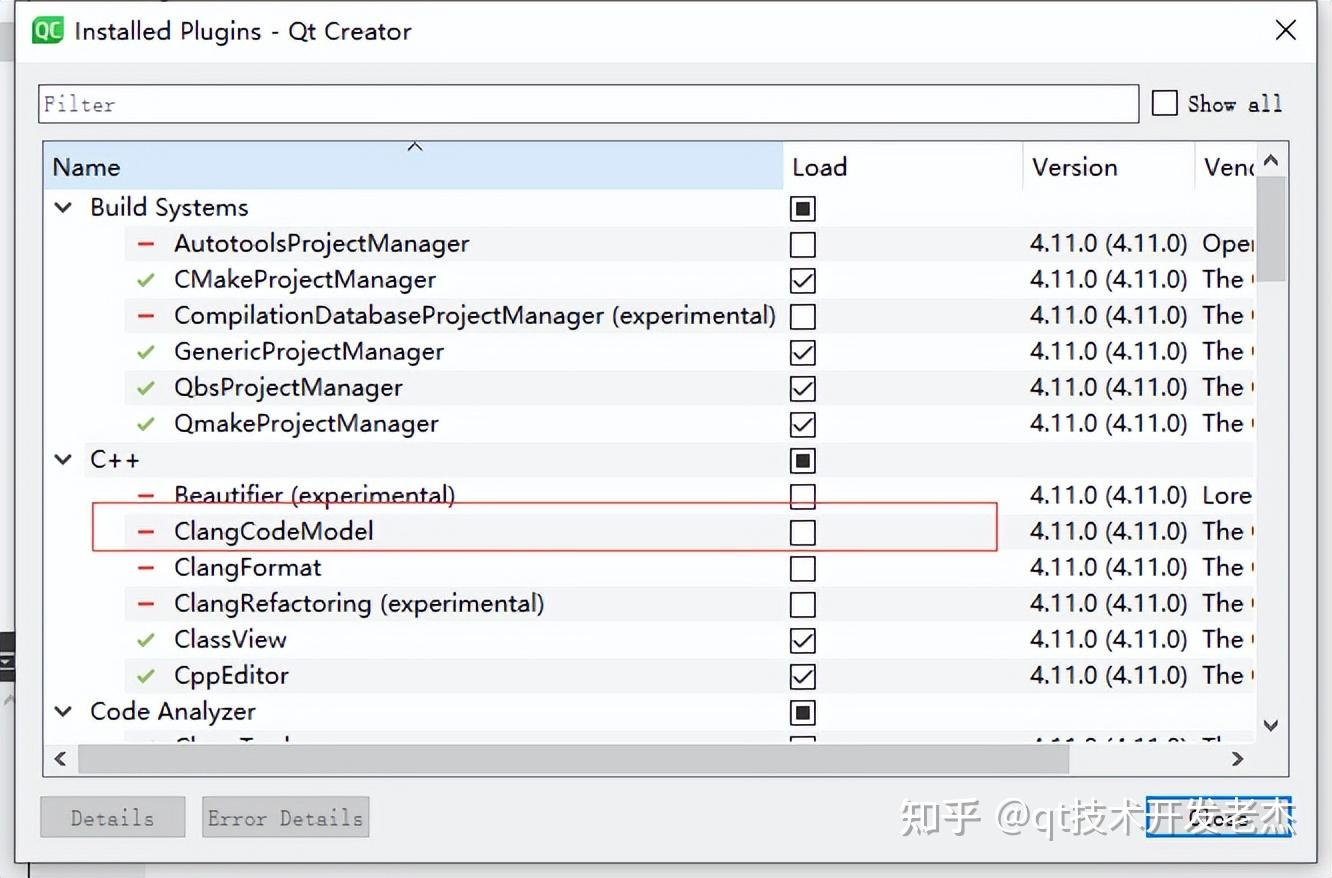
Task: Collapse the C++ section
Action: tap(62, 460)
